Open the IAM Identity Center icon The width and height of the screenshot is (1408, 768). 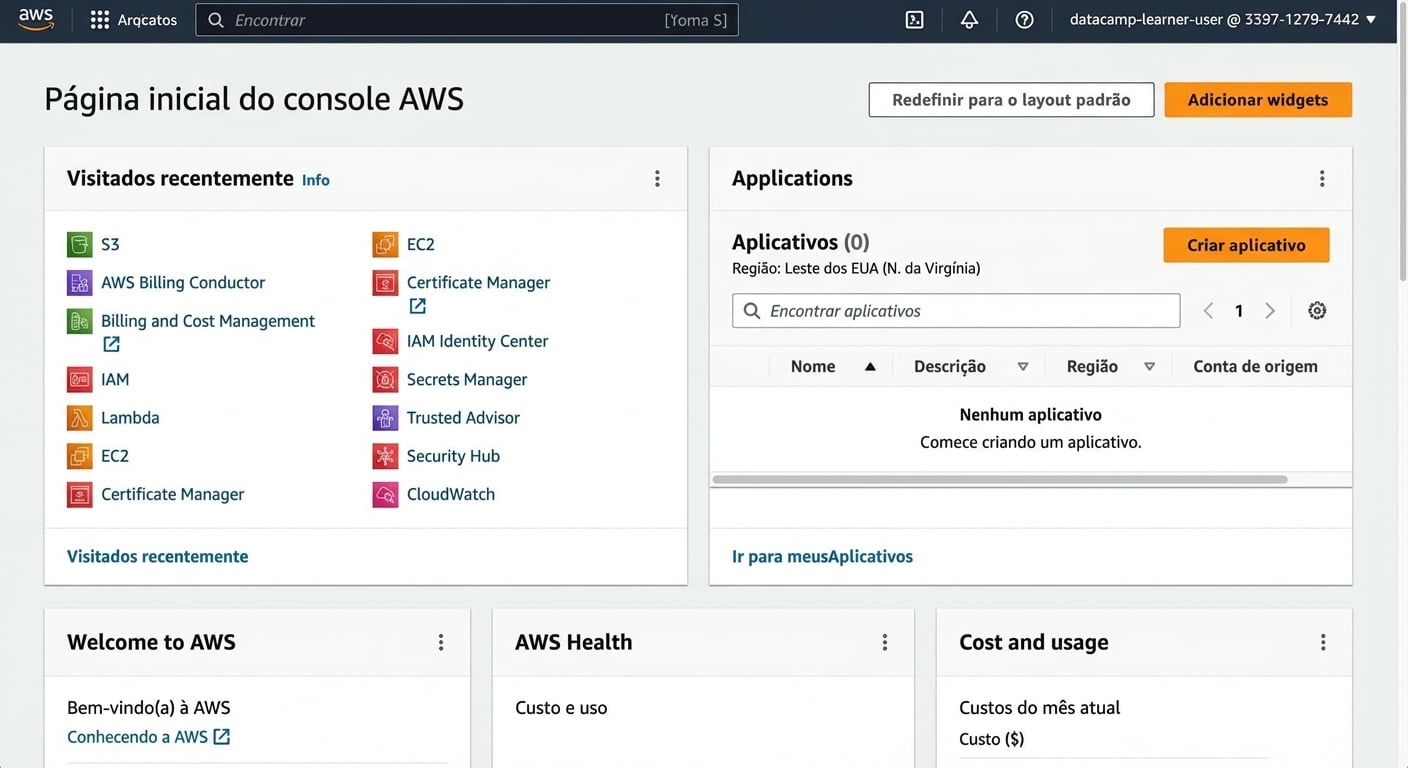[385, 341]
